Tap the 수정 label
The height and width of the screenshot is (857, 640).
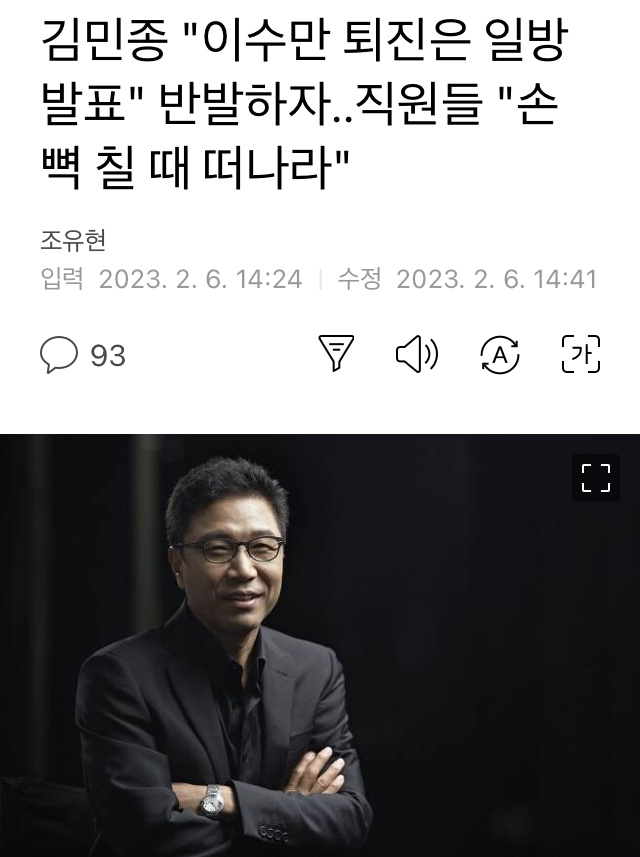359,279
